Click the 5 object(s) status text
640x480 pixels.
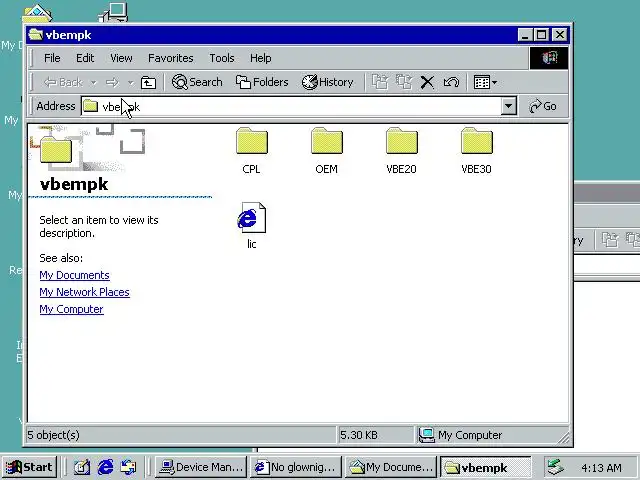53,435
